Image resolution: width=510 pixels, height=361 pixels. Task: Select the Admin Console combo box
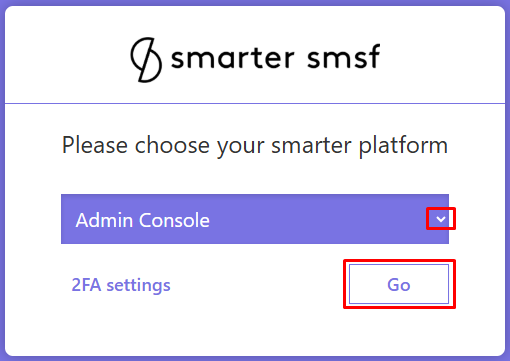tap(255, 219)
